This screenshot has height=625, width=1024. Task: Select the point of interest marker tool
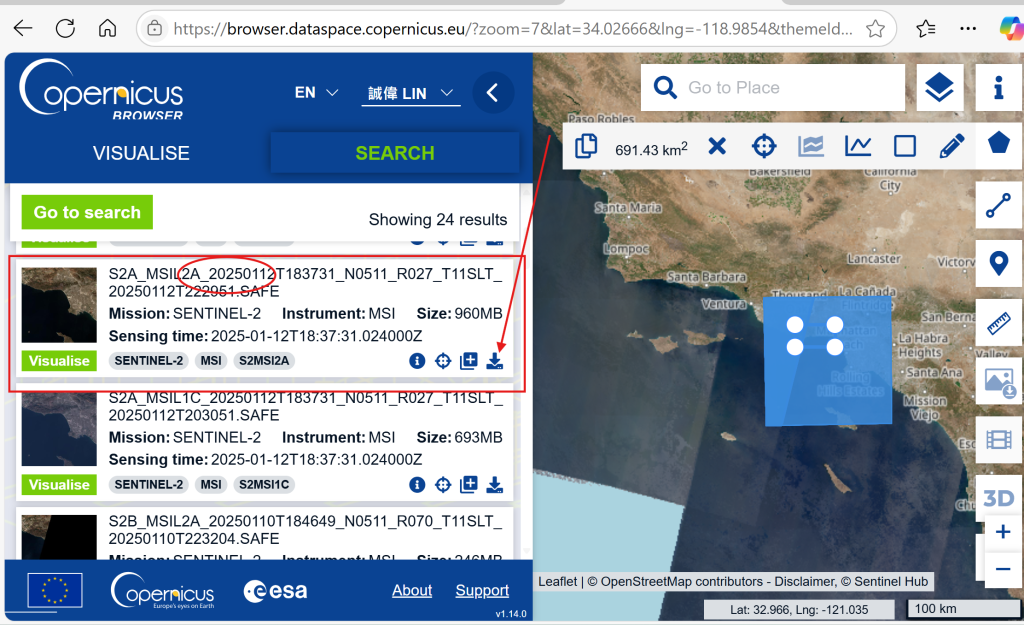click(x=999, y=263)
